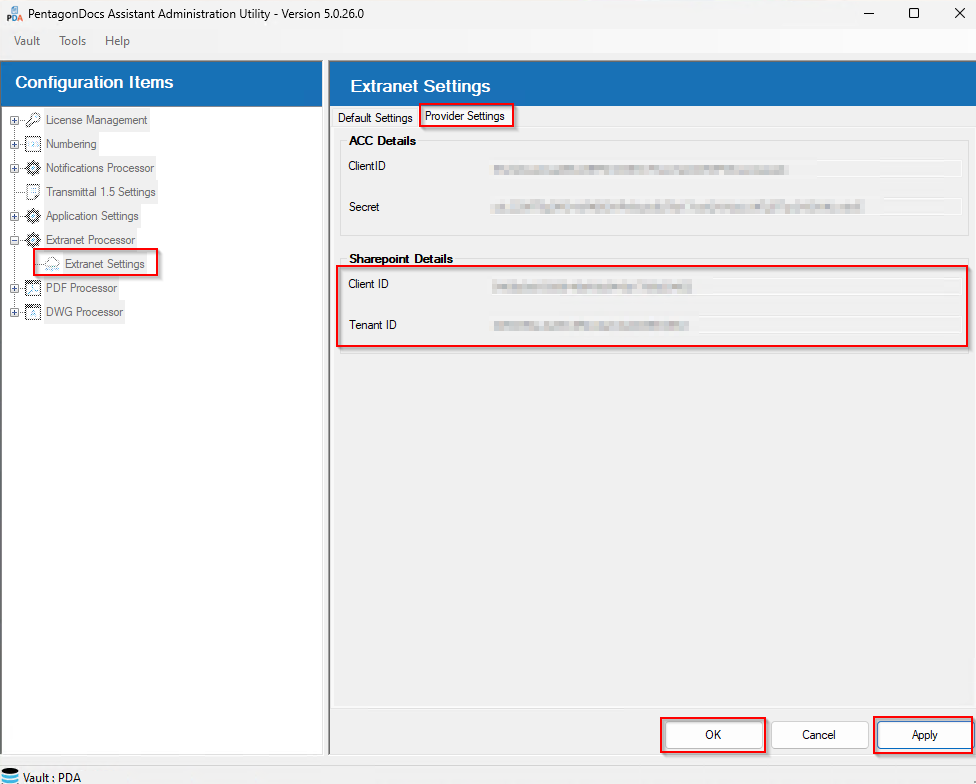Select the Provider Settings tab
Image resolution: width=976 pixels, height=784 pixels.
(x=465, y=116)
